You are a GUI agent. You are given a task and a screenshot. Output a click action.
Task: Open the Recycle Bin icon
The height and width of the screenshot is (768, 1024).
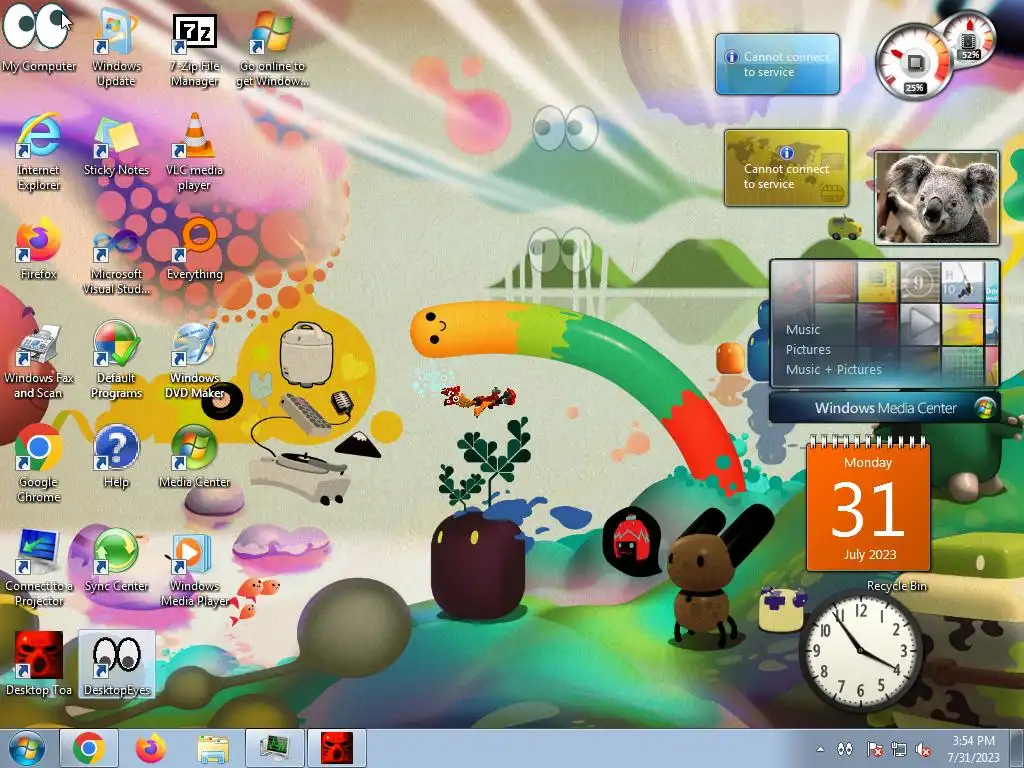click(896, 586)
